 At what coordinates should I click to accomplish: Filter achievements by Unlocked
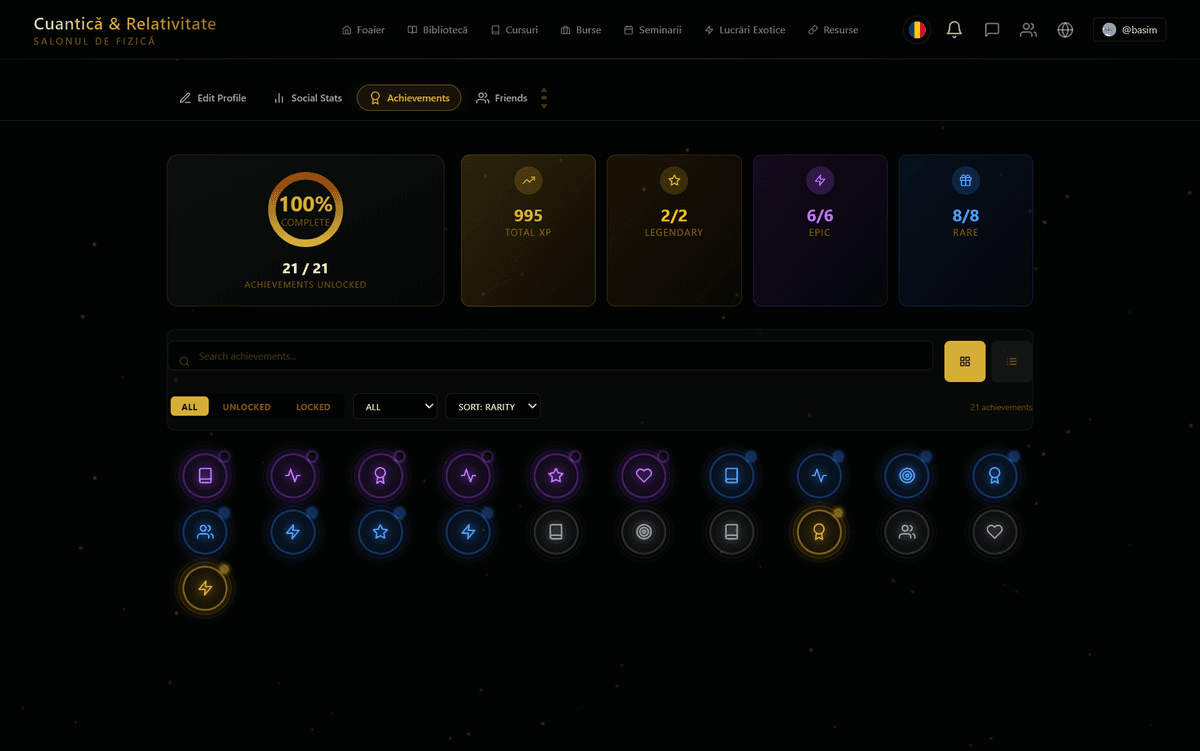246,407
